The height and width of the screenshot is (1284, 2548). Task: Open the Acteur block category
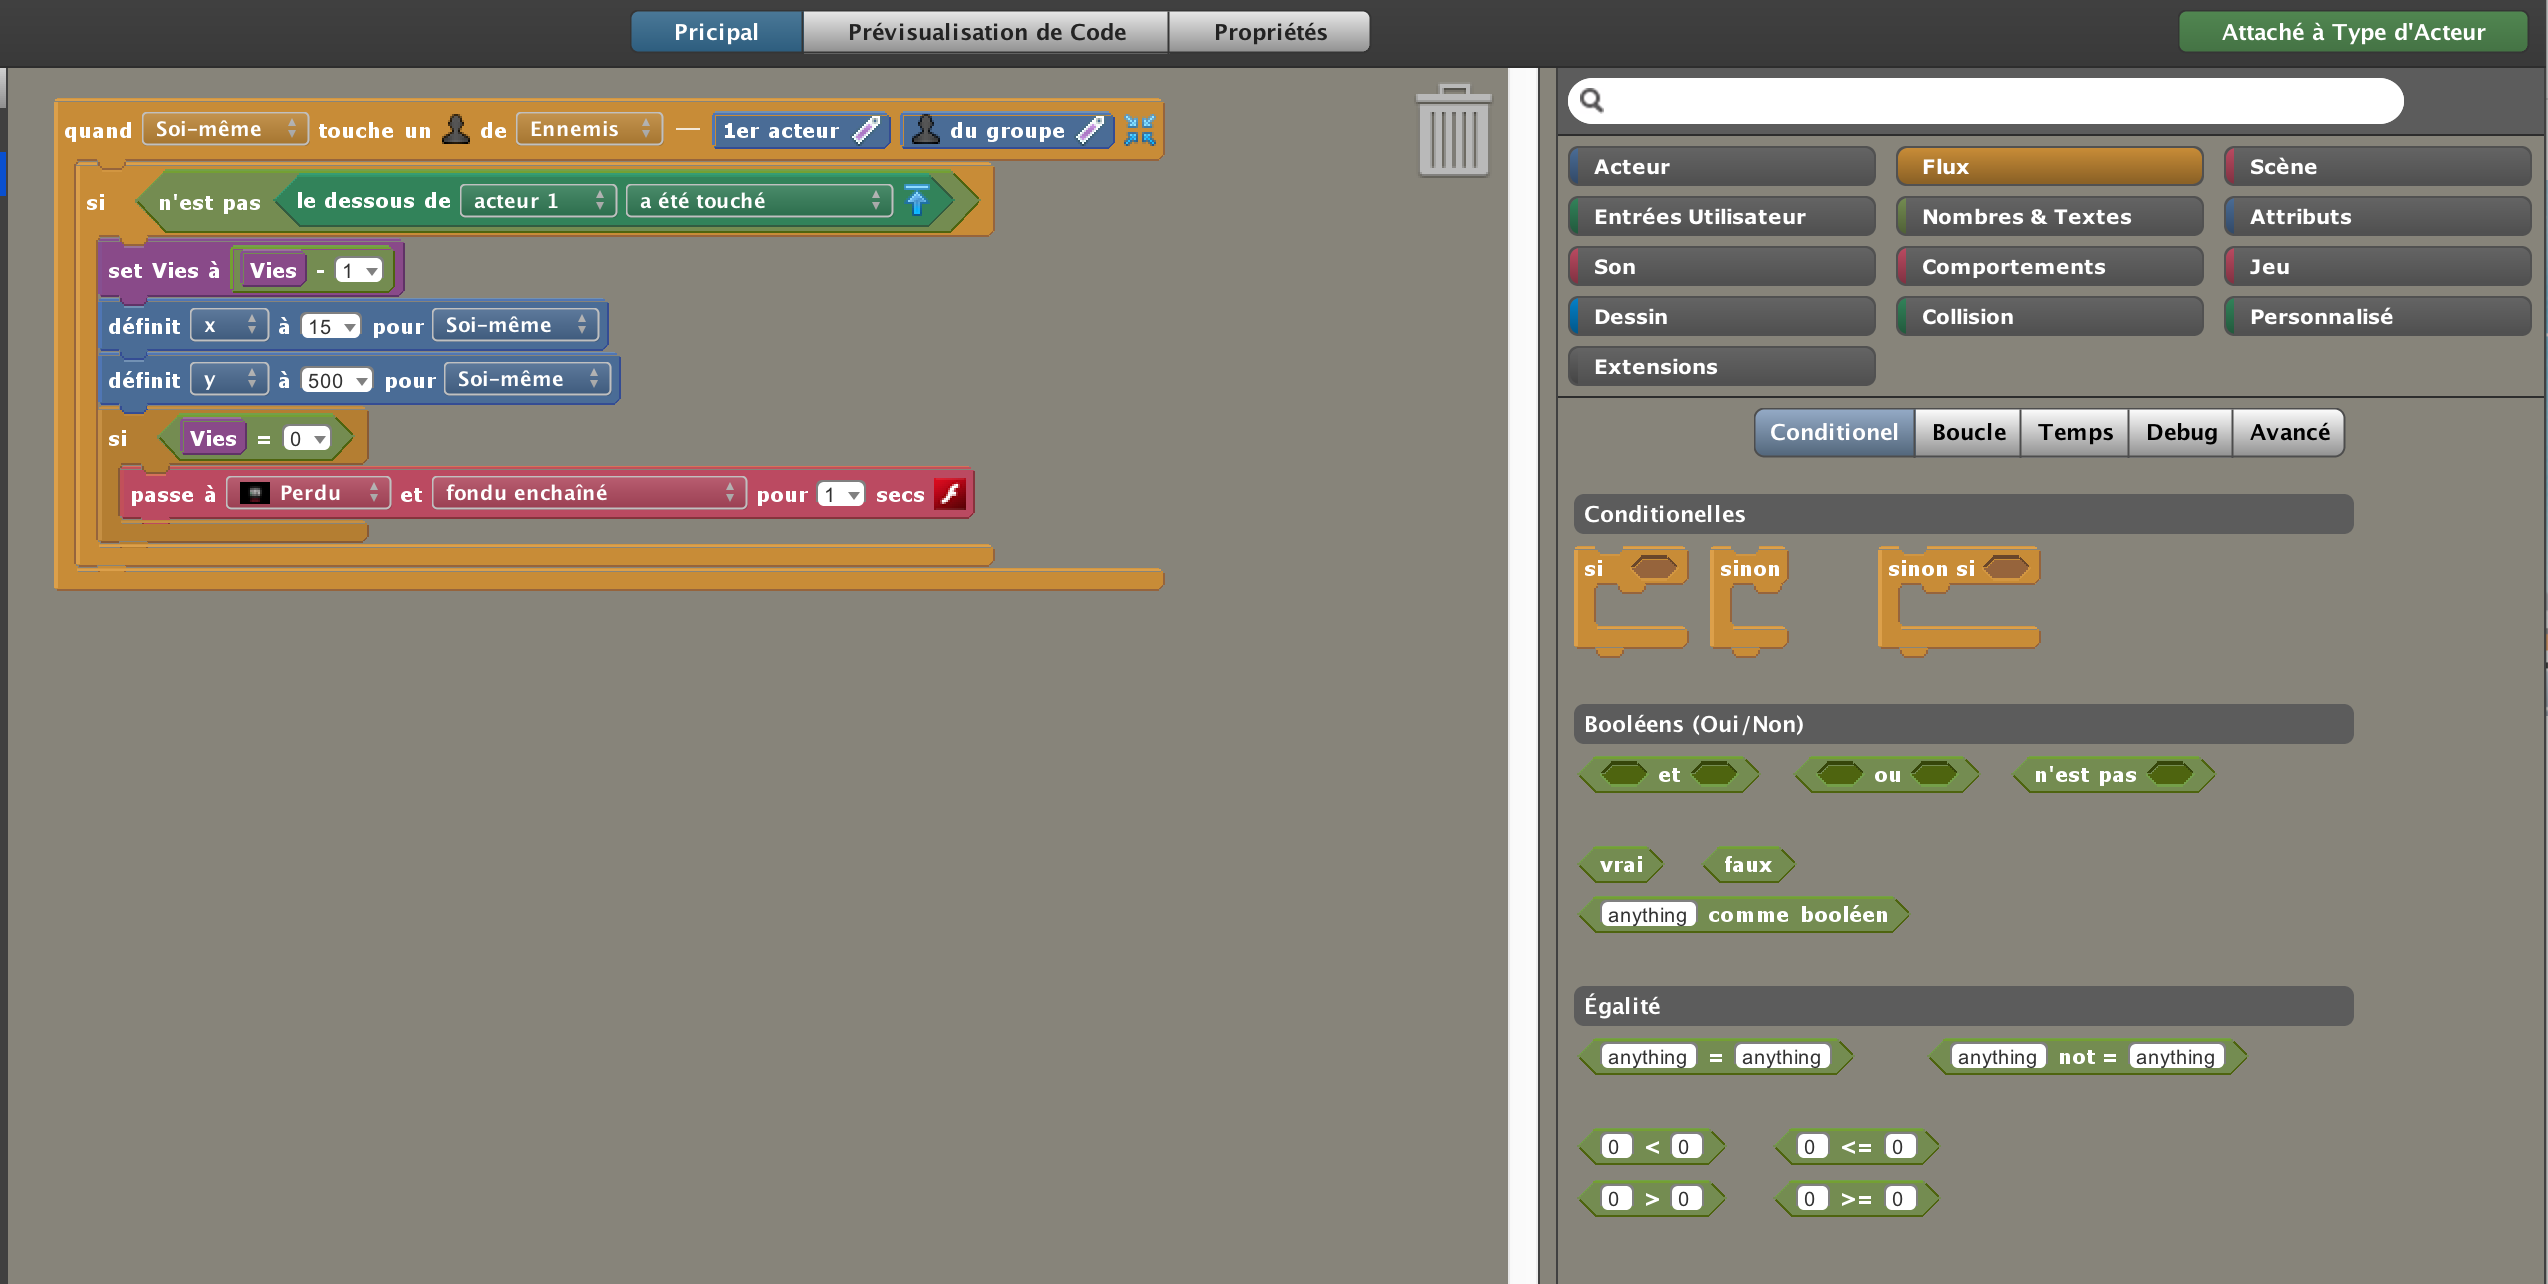(1722, 167)
